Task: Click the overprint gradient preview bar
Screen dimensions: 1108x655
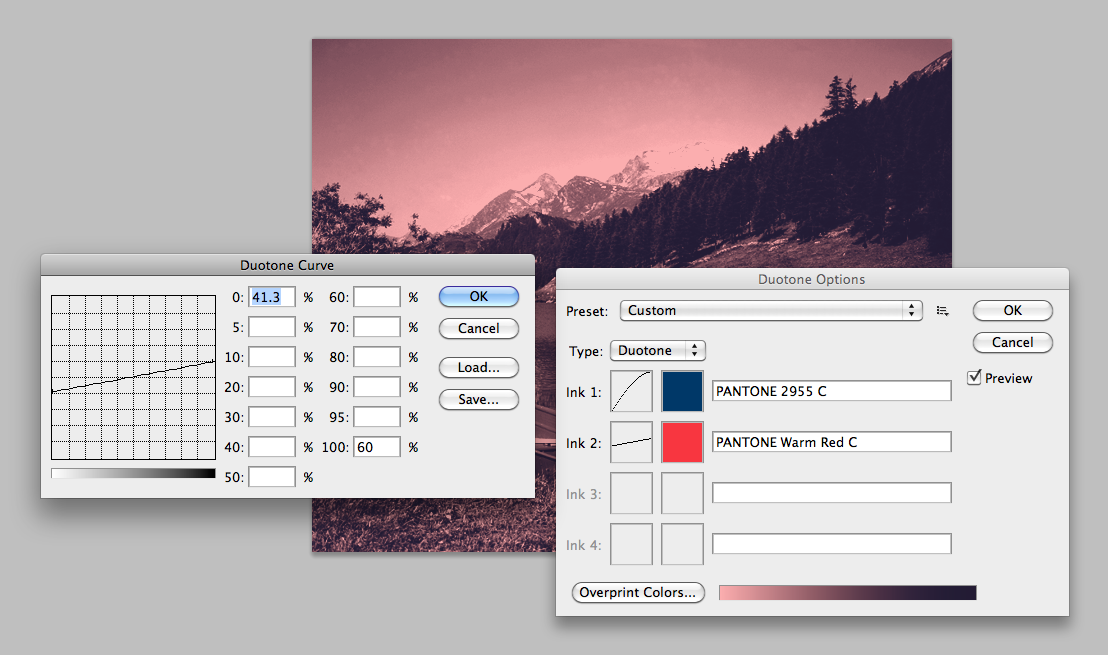Action: (x=847, y=592)
